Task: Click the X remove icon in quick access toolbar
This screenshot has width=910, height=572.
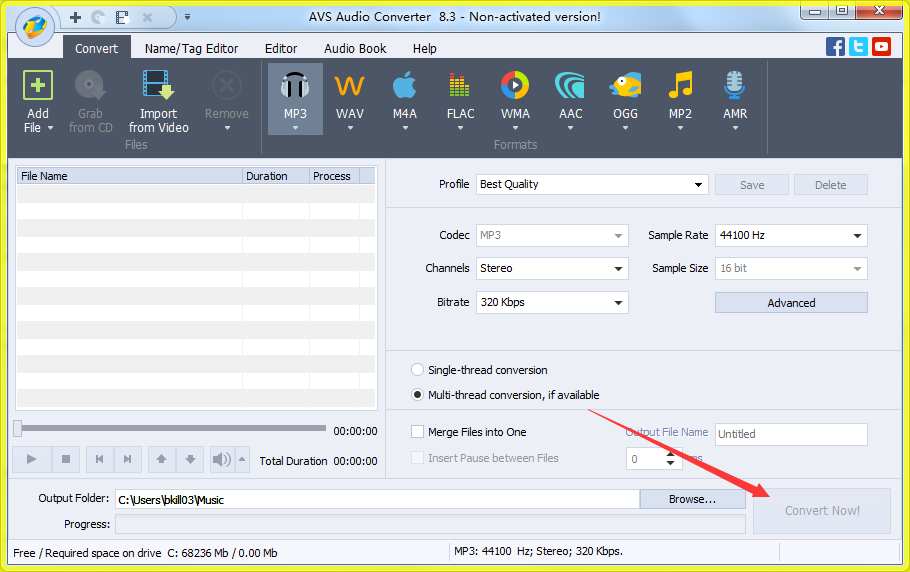Action: pyautogui.click(x=147, y=17)
